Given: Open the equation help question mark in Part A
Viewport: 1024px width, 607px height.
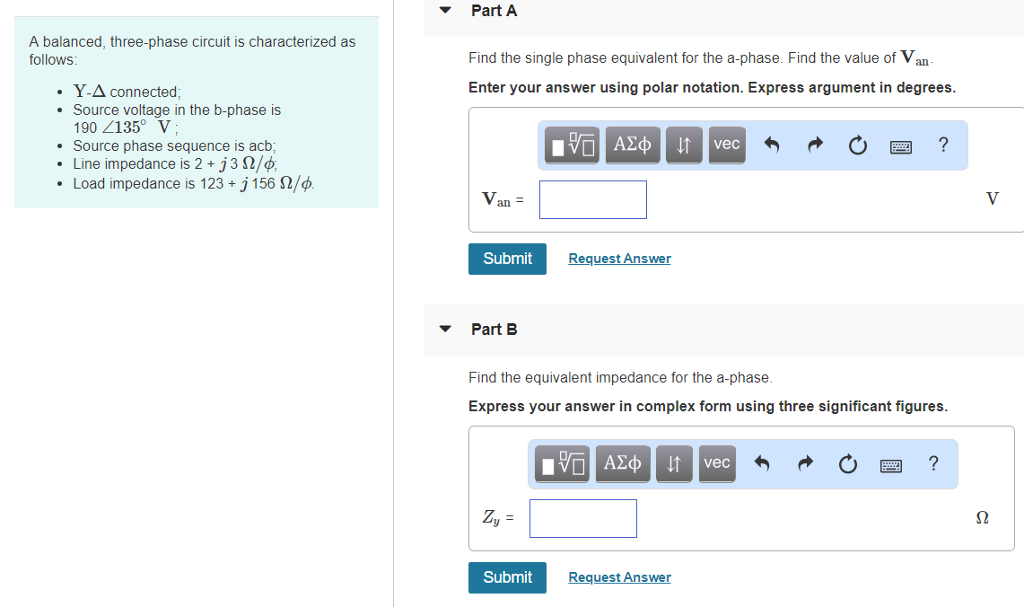Looking at the screenshot, I should (x=942, y=145).
